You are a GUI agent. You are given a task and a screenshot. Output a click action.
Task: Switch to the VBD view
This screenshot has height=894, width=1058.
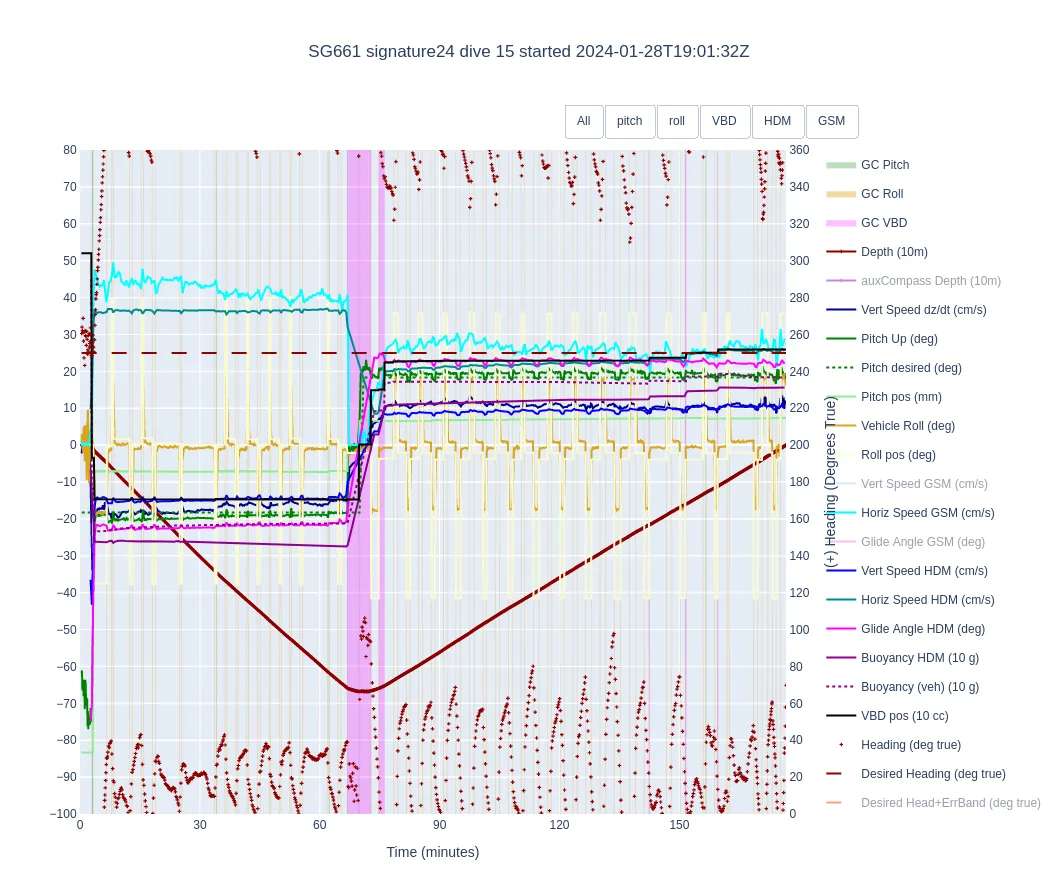point(724,121)
